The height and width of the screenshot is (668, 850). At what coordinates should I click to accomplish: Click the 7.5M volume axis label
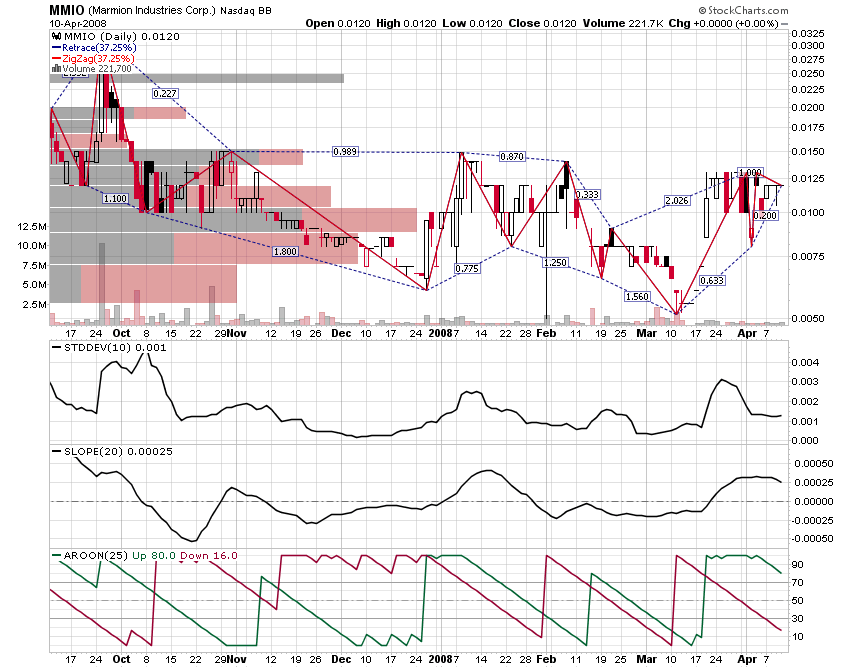tap(34, 265)
